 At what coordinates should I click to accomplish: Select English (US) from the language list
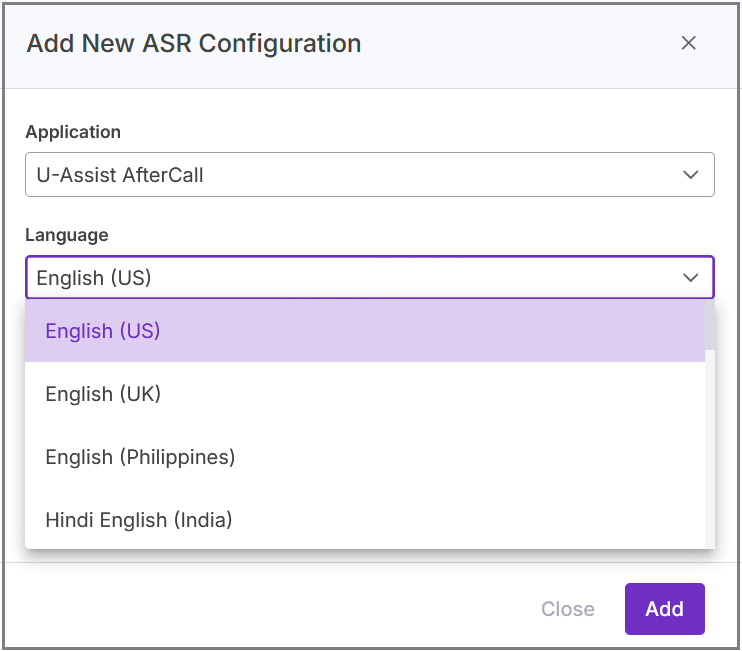coord(365,331)
